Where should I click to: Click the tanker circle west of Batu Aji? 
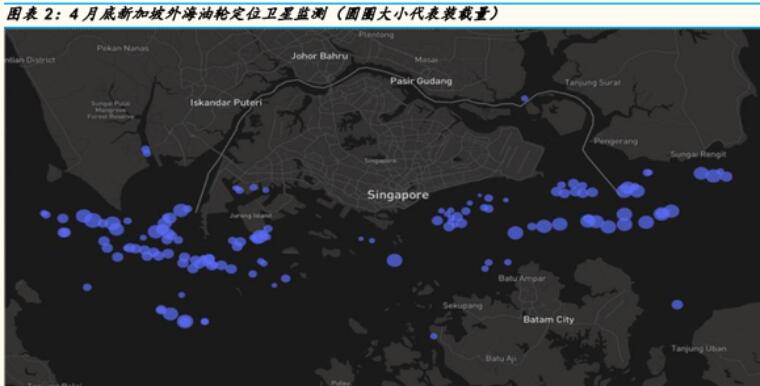(x=434, y=336)
